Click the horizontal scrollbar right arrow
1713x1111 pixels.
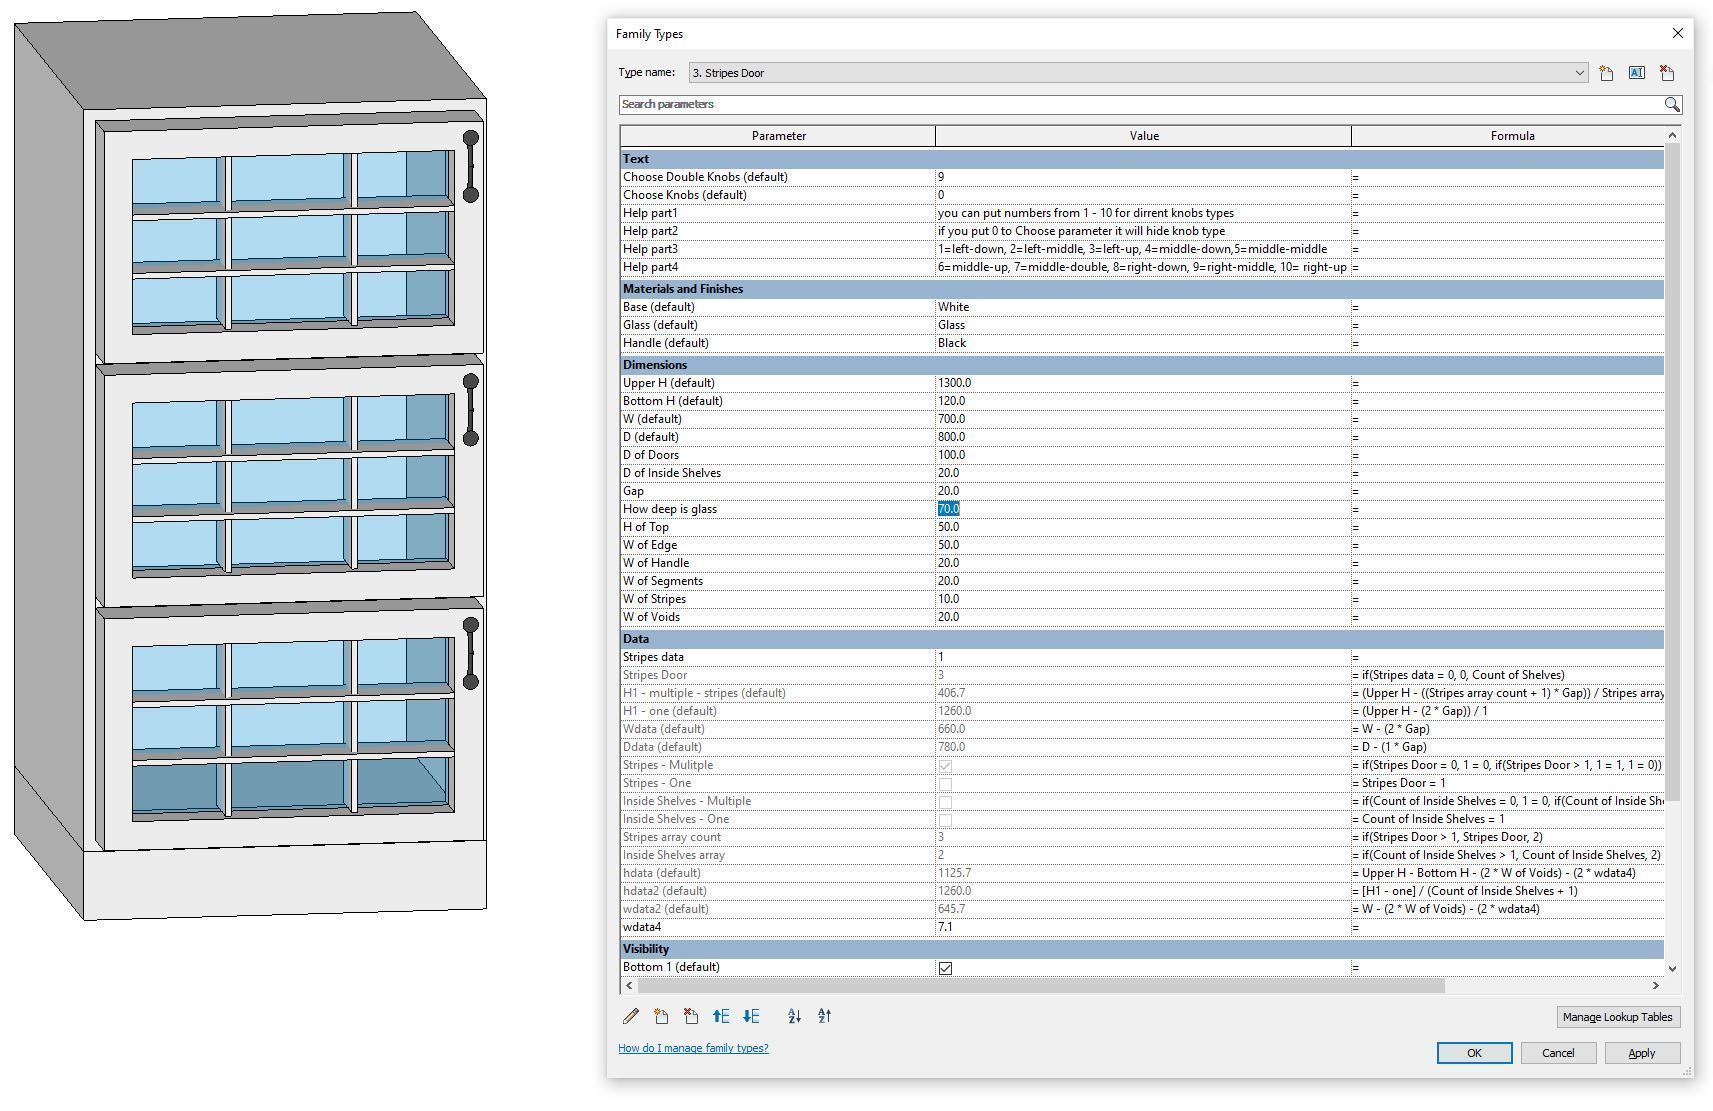(x=1655, y=986)
